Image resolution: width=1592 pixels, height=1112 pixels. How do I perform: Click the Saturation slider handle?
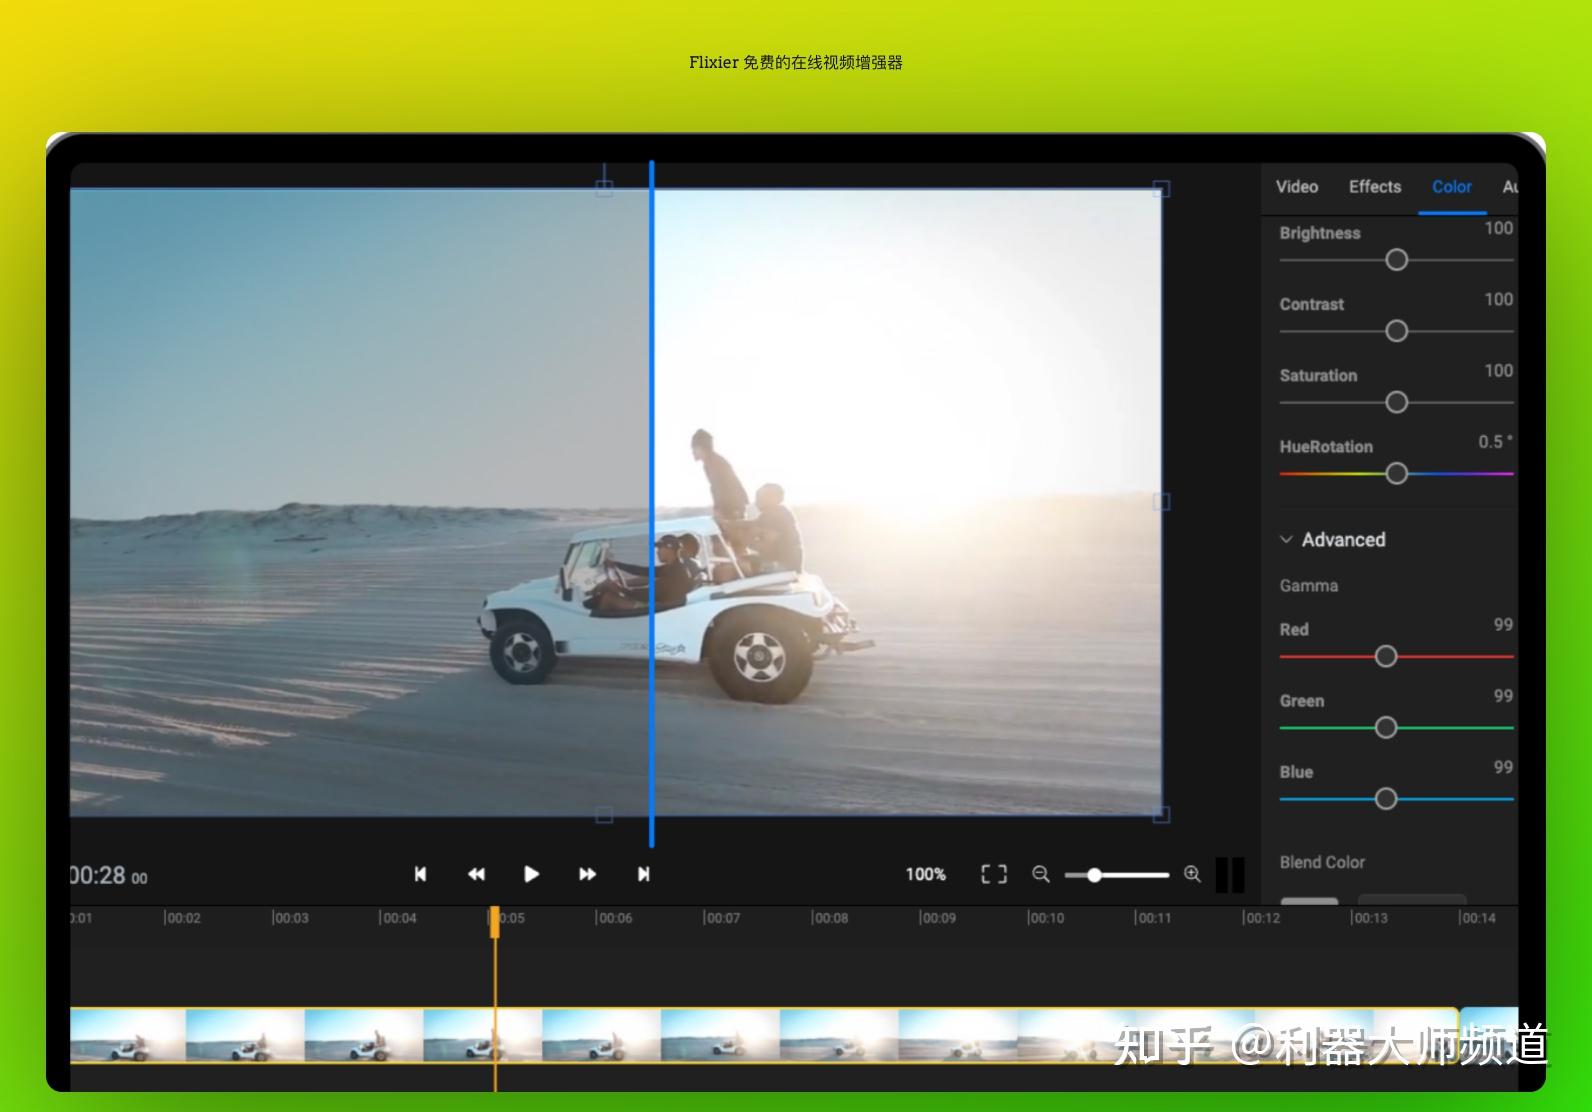coord(1397,402)
